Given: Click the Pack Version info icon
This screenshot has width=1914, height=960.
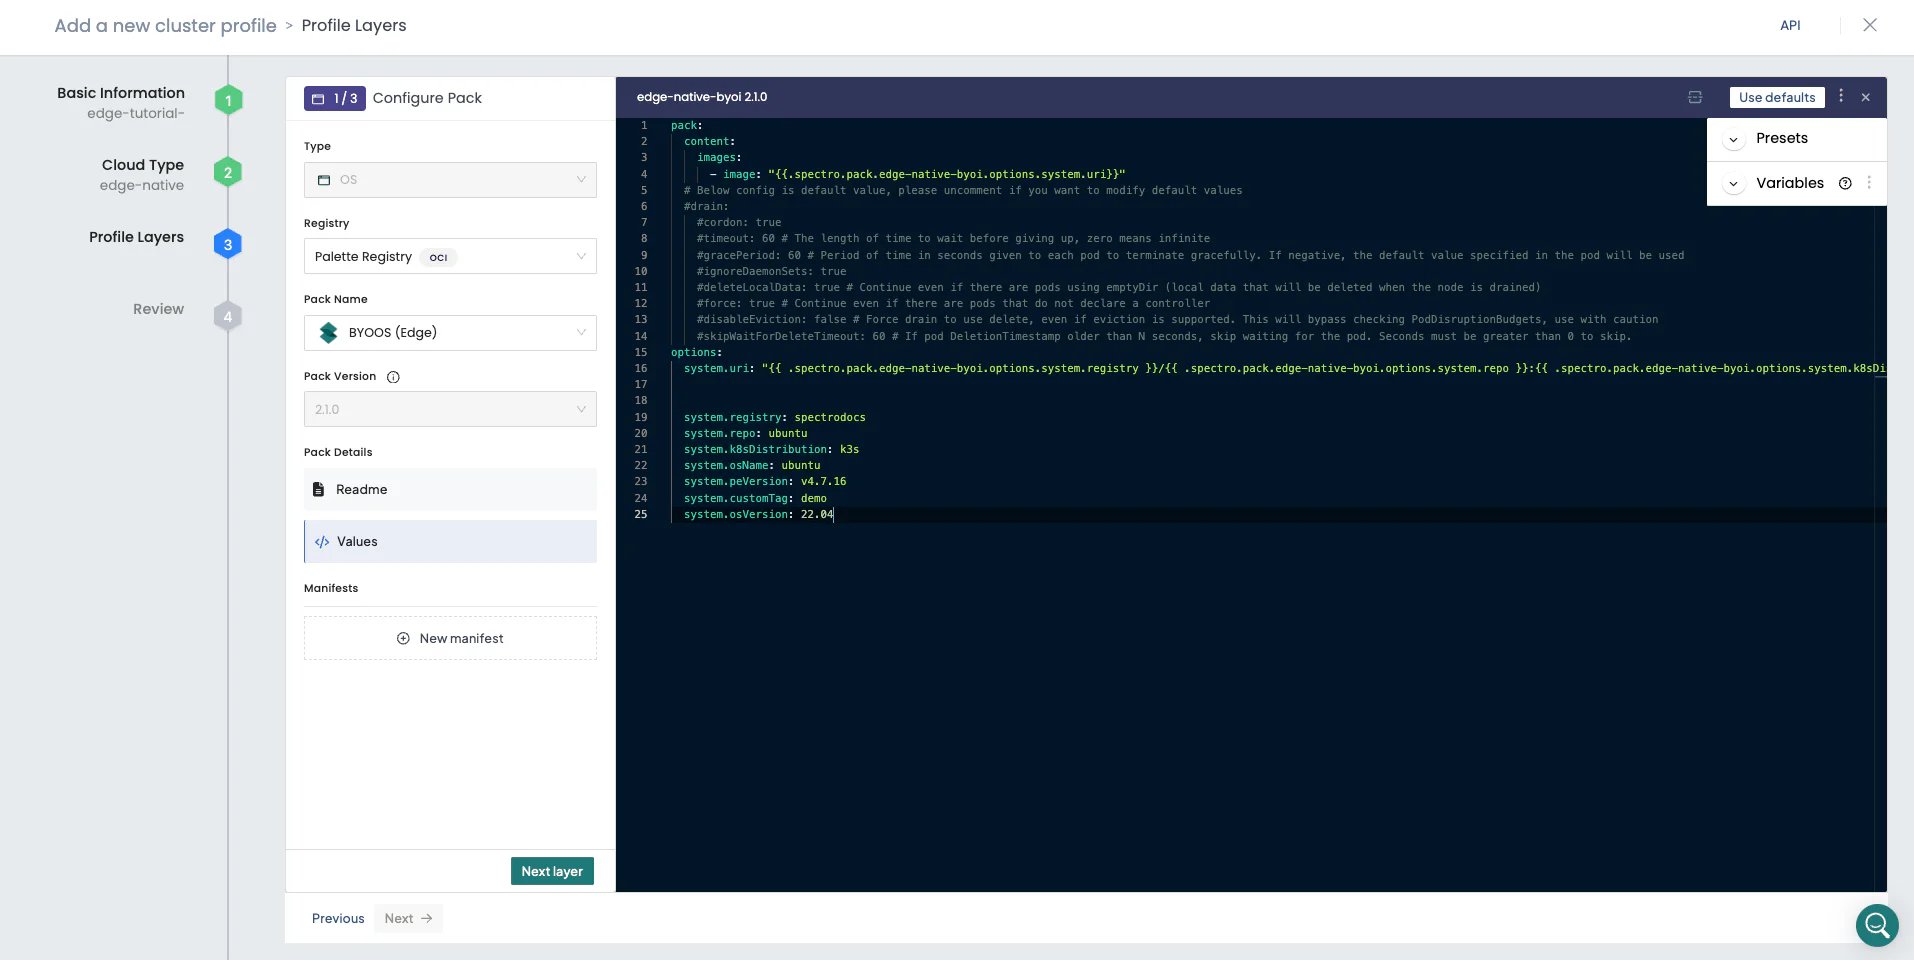Looking at the screenshot, I should pyautogui.click(x=391, y=377).
